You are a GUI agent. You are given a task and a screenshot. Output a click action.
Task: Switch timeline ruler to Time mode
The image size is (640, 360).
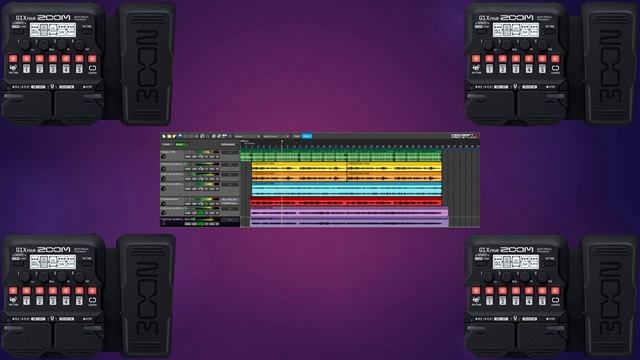point(296,136)
